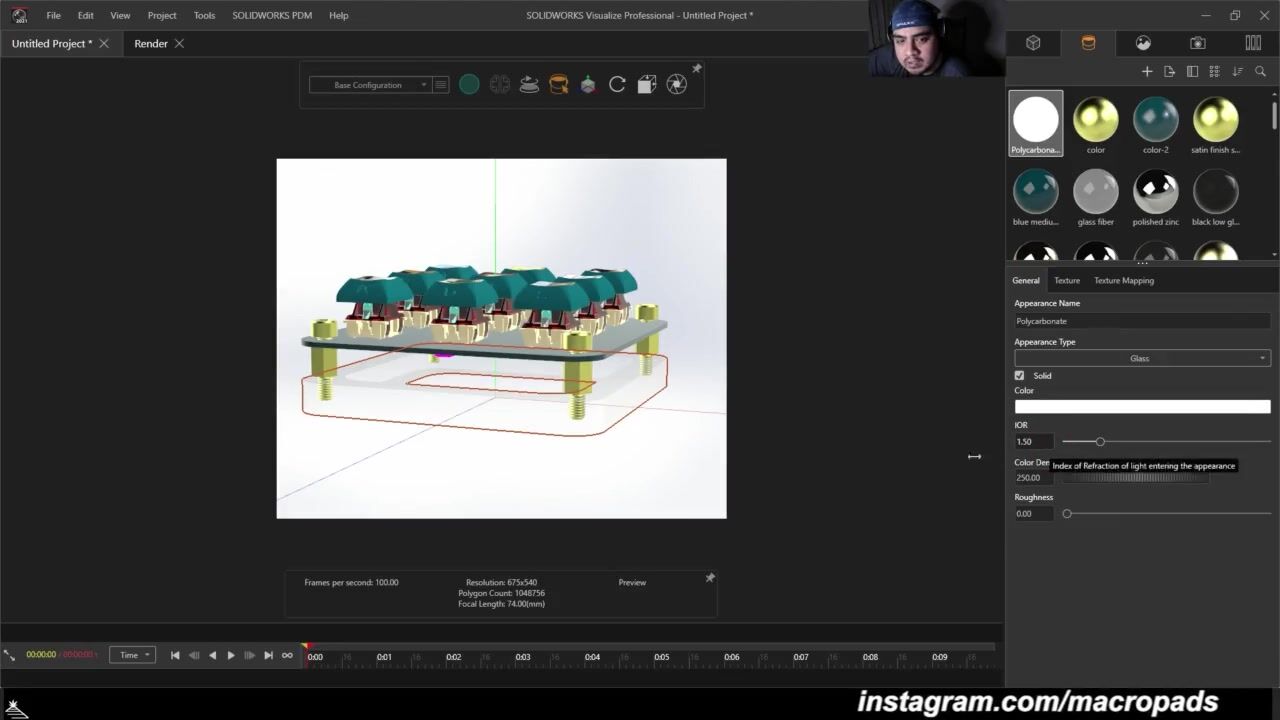
Task: Uncheck the Solid checkbox
Action: click(x=1019, y=376)
